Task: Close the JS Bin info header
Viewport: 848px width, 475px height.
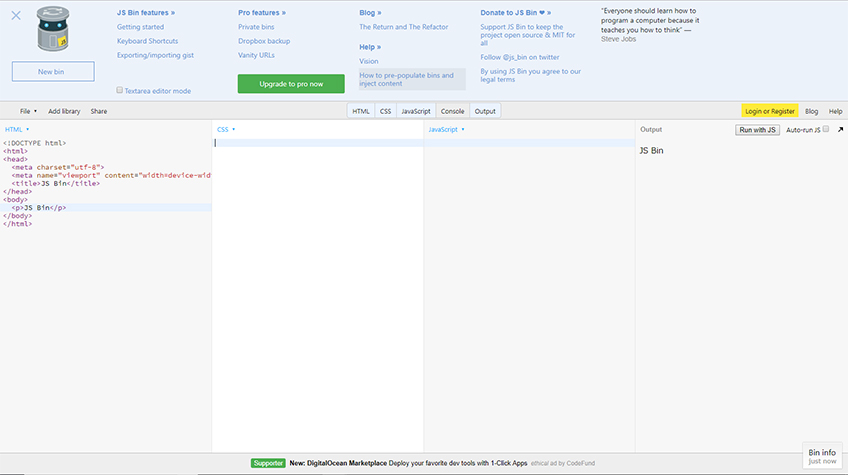Action: (16, 15)
